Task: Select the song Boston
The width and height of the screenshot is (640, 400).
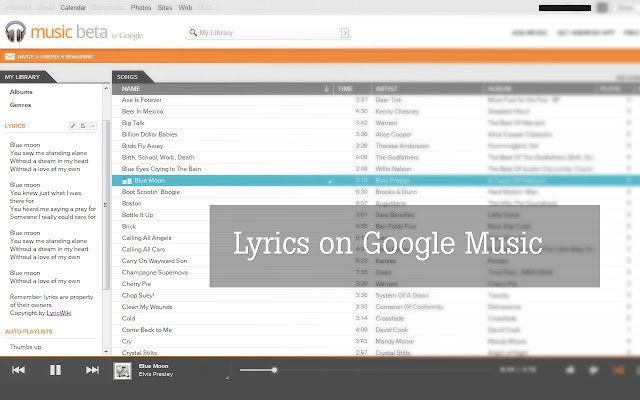Action: pos(131,203)
